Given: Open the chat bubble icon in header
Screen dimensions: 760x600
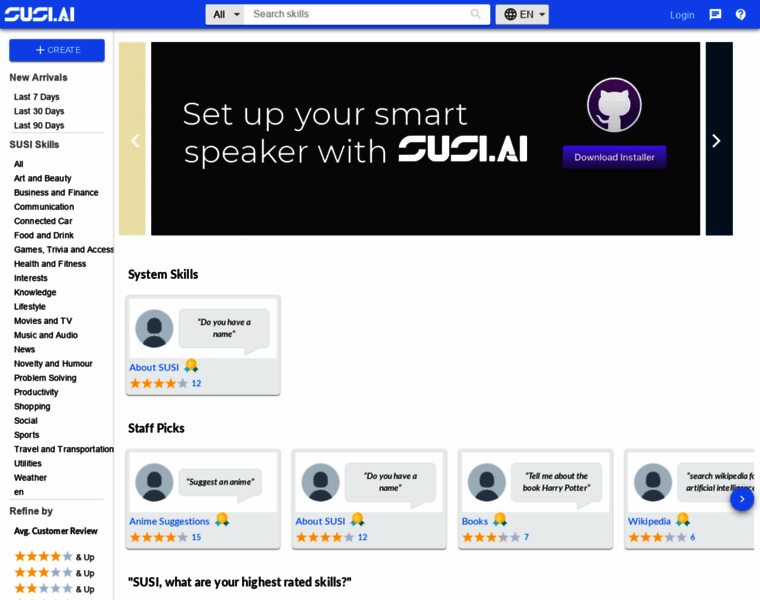Looking at the screenshot, I should [x=715, y=15].
